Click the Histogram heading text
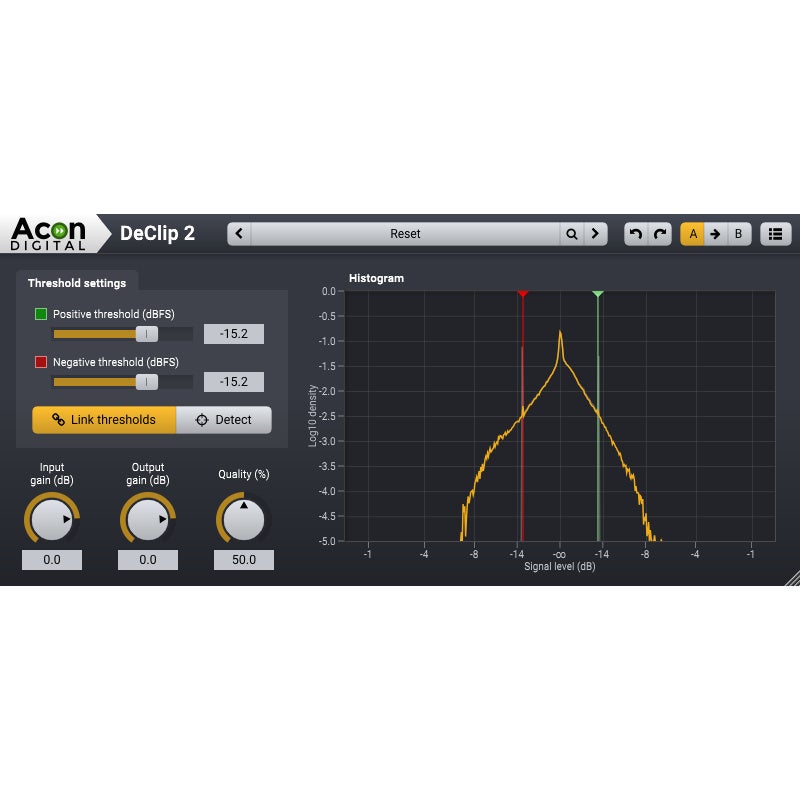Screen dimensions: 800x800 pos(377,278)
